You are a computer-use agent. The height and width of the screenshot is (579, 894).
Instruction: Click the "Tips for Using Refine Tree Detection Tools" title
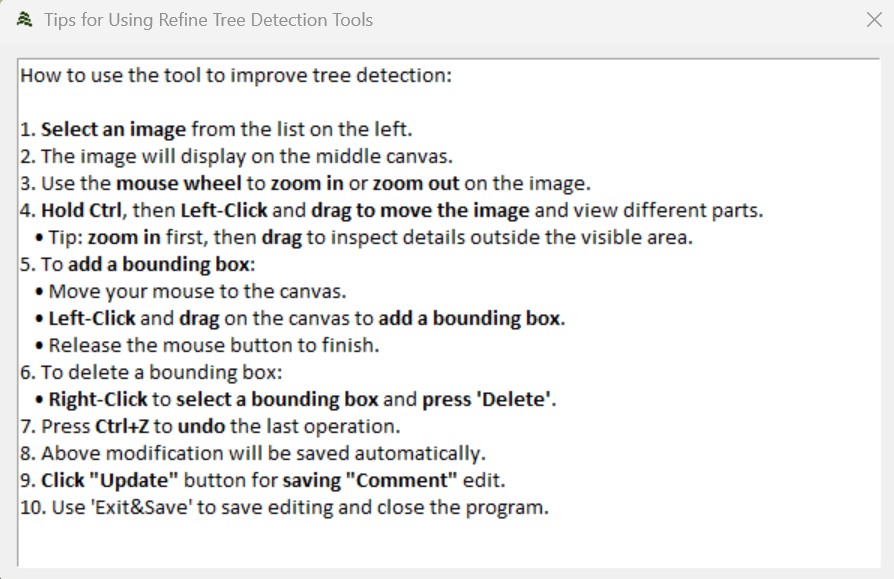208,20
